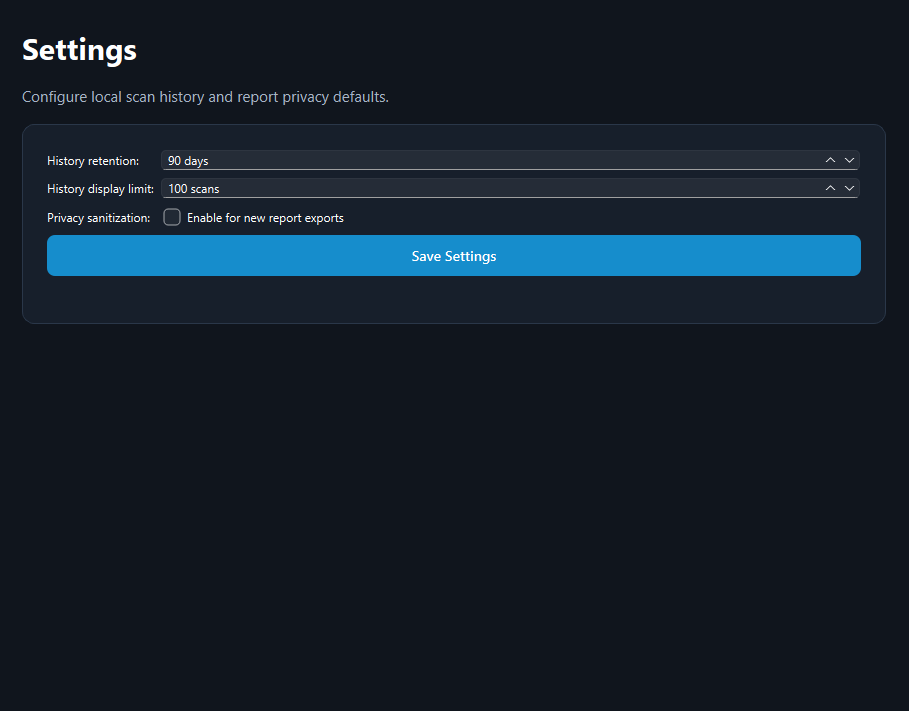Increase History retention with up arrow
Image resolution: width=909 pixels, height=711 pixels.
click(x=830, y=160)
